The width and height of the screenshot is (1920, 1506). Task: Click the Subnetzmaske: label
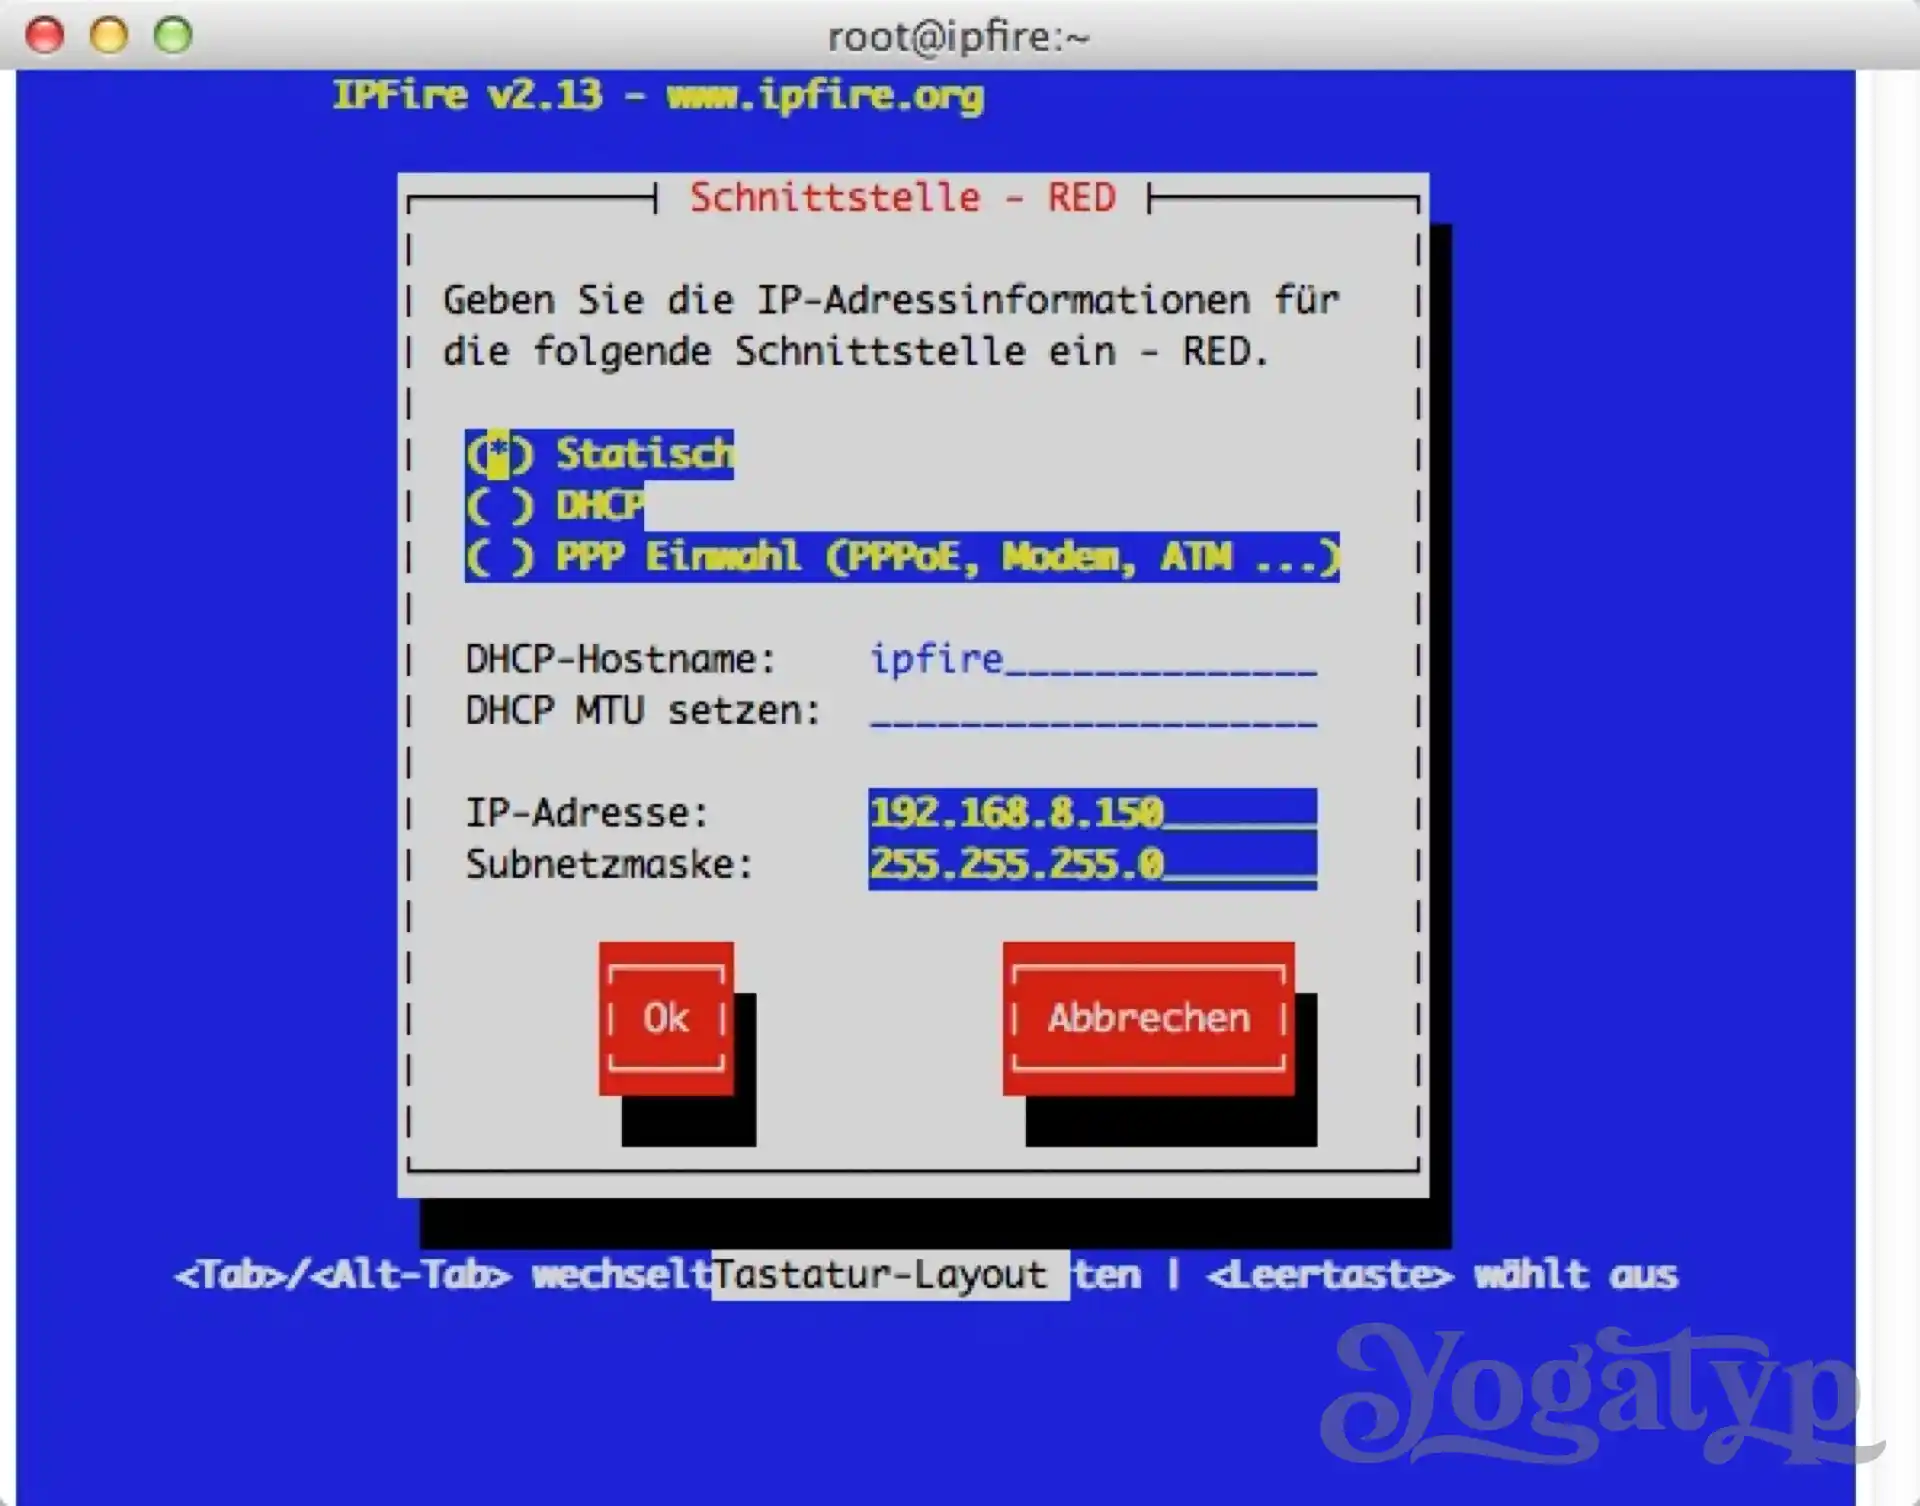pyautogui.click(x=609, y=863)
